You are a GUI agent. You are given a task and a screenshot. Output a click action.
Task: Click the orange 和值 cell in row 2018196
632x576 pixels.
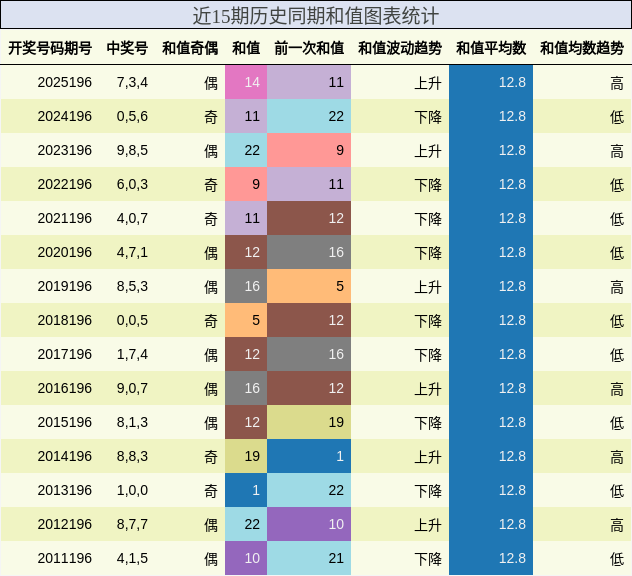click(246, 320)
